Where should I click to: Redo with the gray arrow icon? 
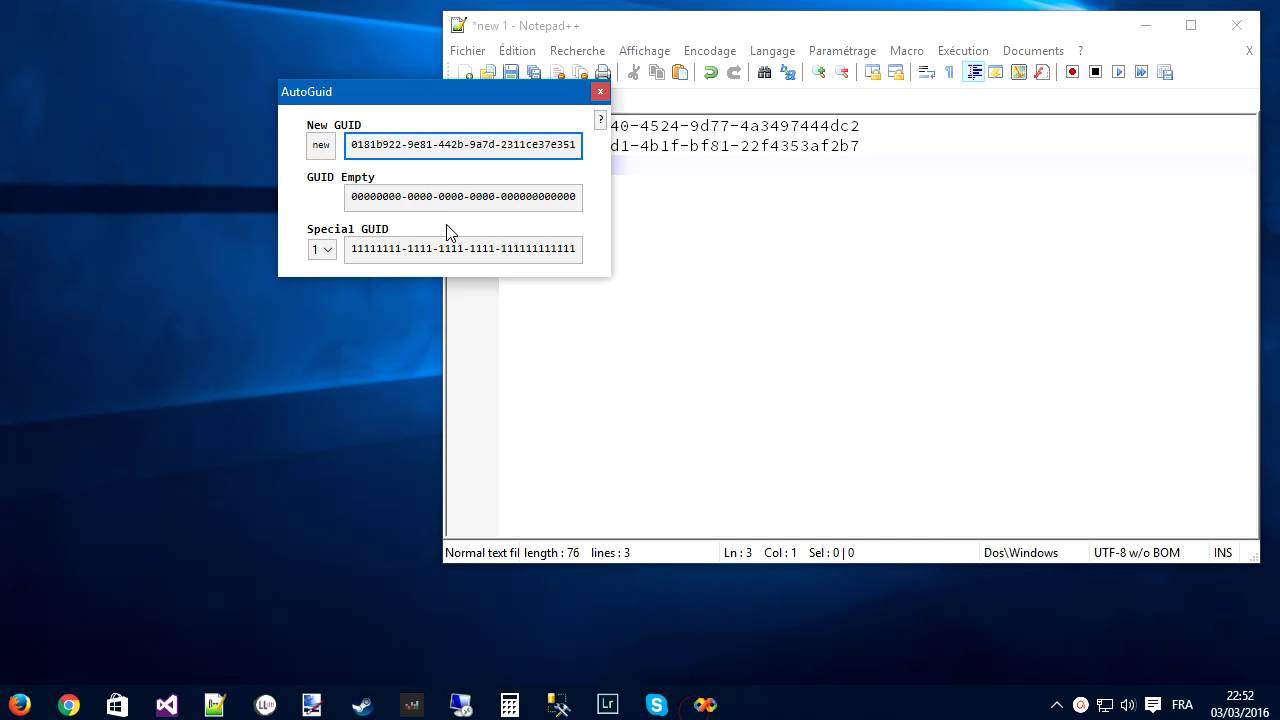pyautogui.click(x=733, y=72)
